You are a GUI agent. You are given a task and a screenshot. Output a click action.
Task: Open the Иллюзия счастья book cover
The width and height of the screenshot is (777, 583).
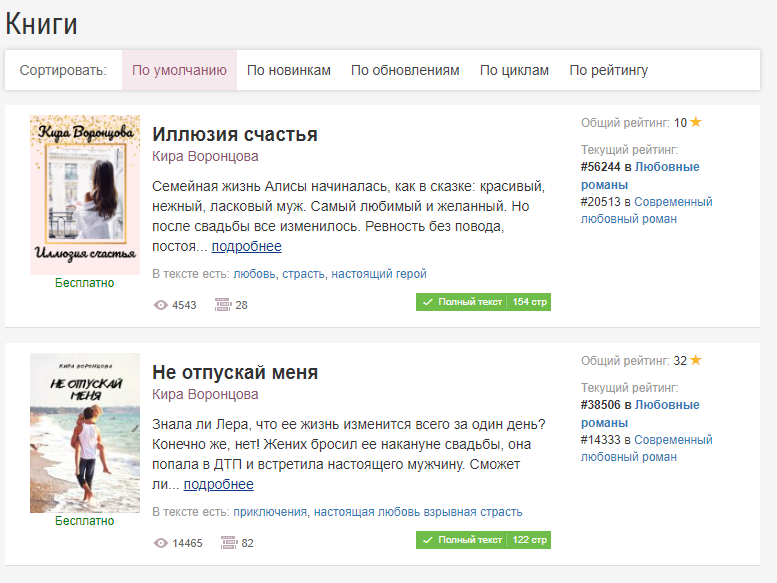[x=85, y=194]
